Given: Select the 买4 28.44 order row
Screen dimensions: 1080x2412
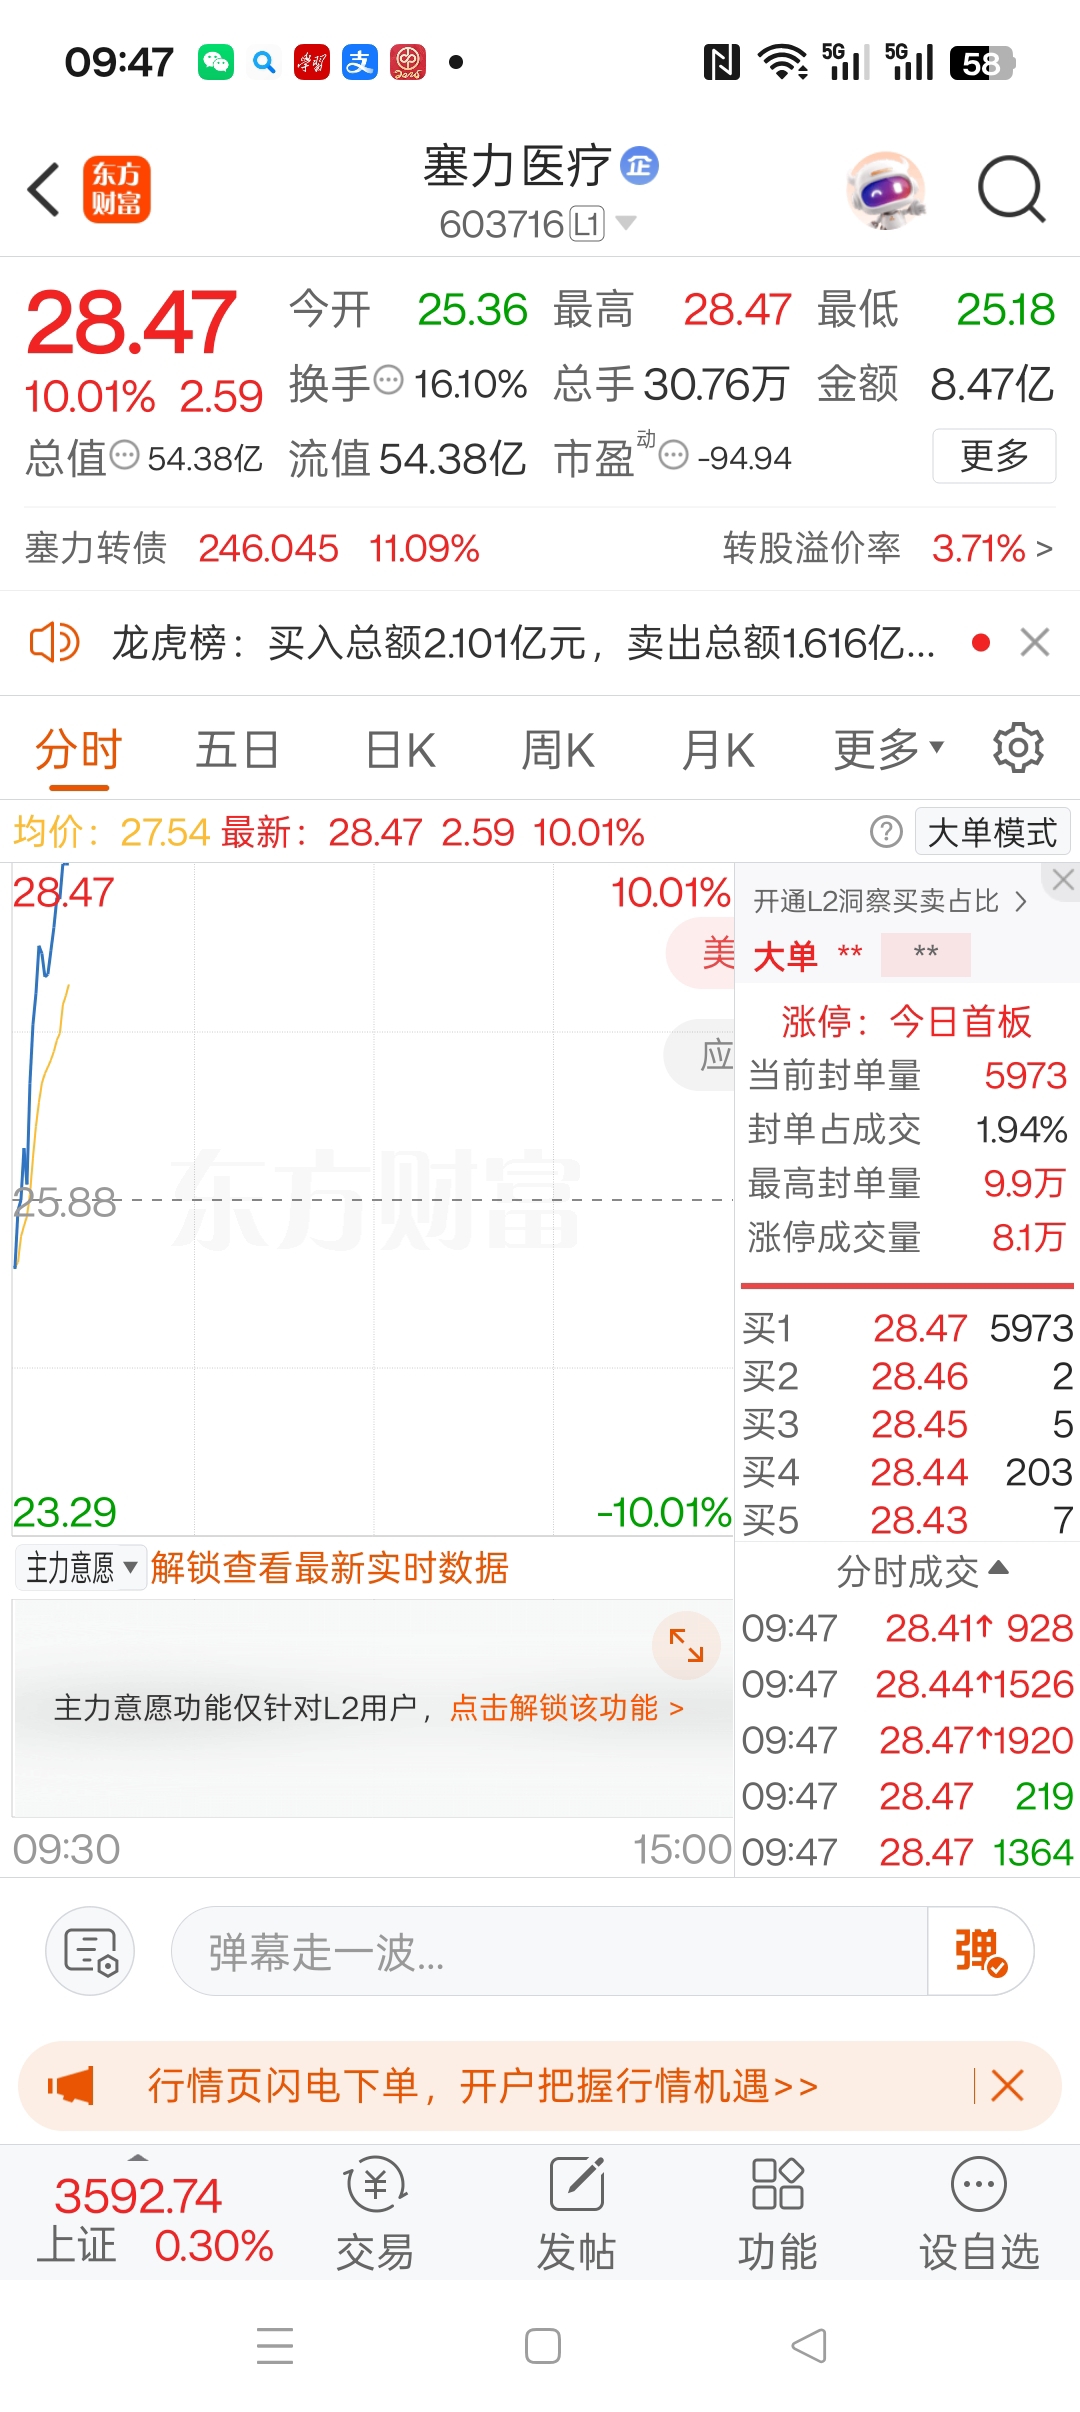Looking at the screenshot, I should (x=907, y=1472).
